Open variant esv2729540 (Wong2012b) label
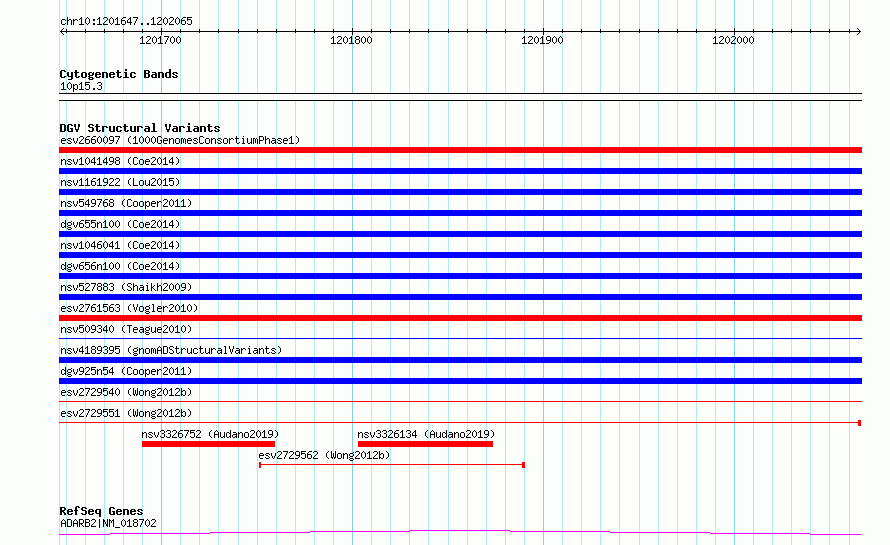This screenshot has width=890, height=545. tap(126, 392)
